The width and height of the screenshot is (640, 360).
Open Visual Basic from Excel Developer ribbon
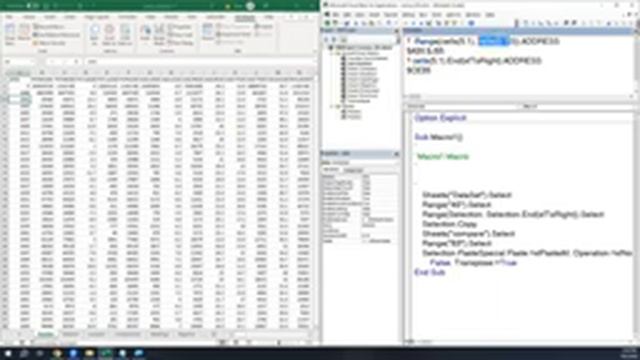(x=10, y=34)
